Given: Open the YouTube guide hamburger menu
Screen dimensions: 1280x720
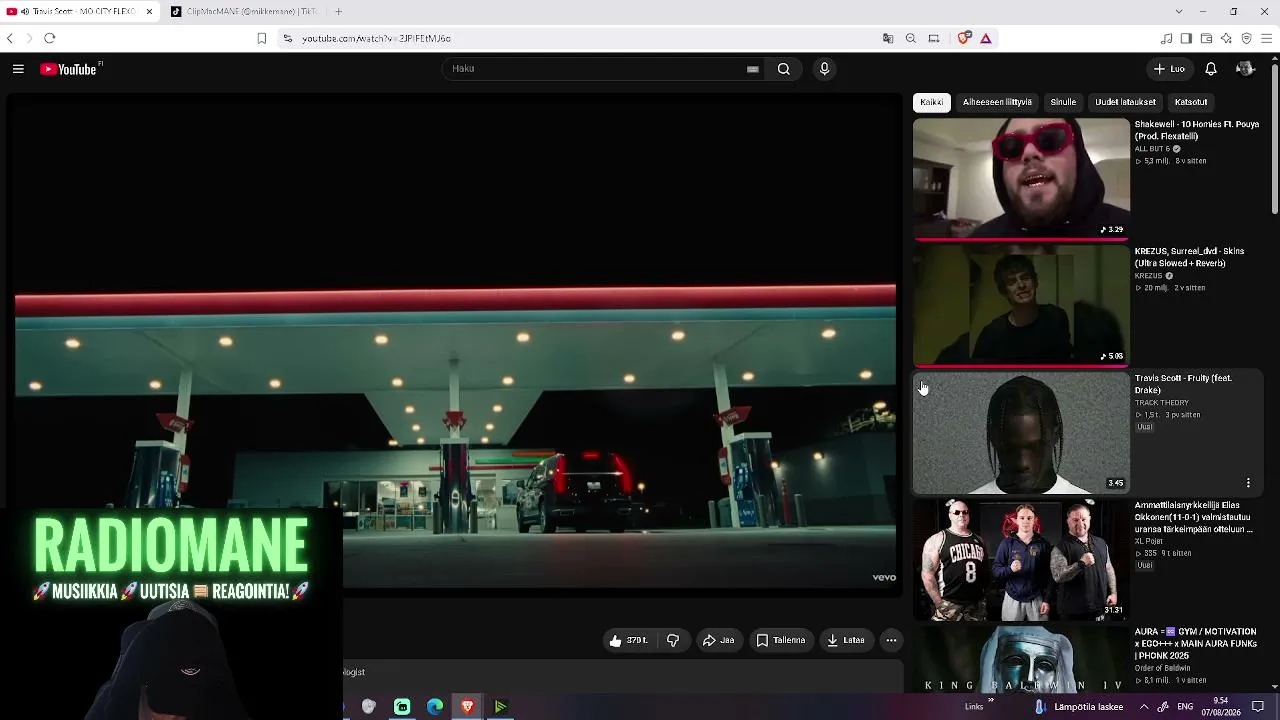Looking at the screenshot, I should (x=18, y=69).
